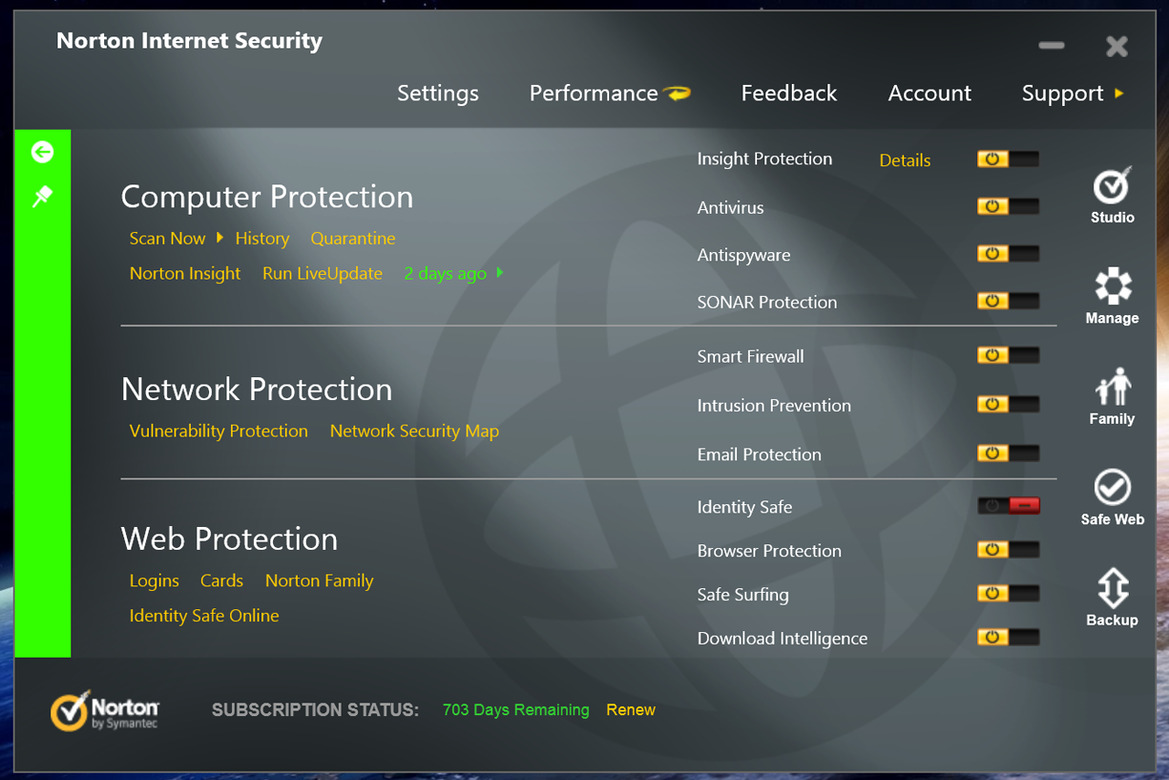Click the SUBSCRIPTION STATUS label
The image size is (1169, 780).
click(315, 710)
